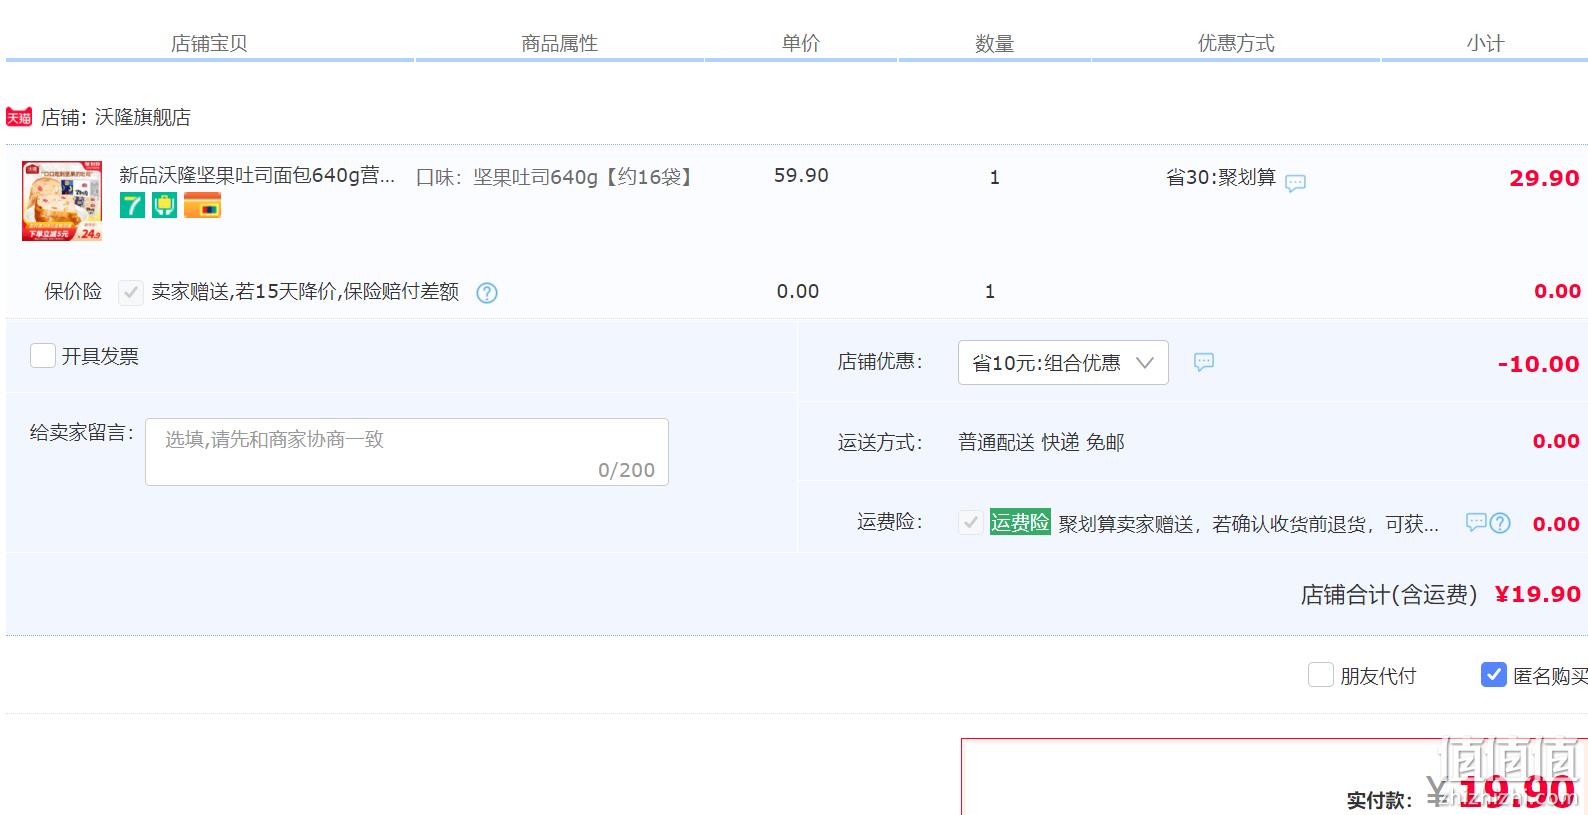This screenshot has width=1588, height=815.
Task: Click the 商品属性 column header
Action: 559,43
